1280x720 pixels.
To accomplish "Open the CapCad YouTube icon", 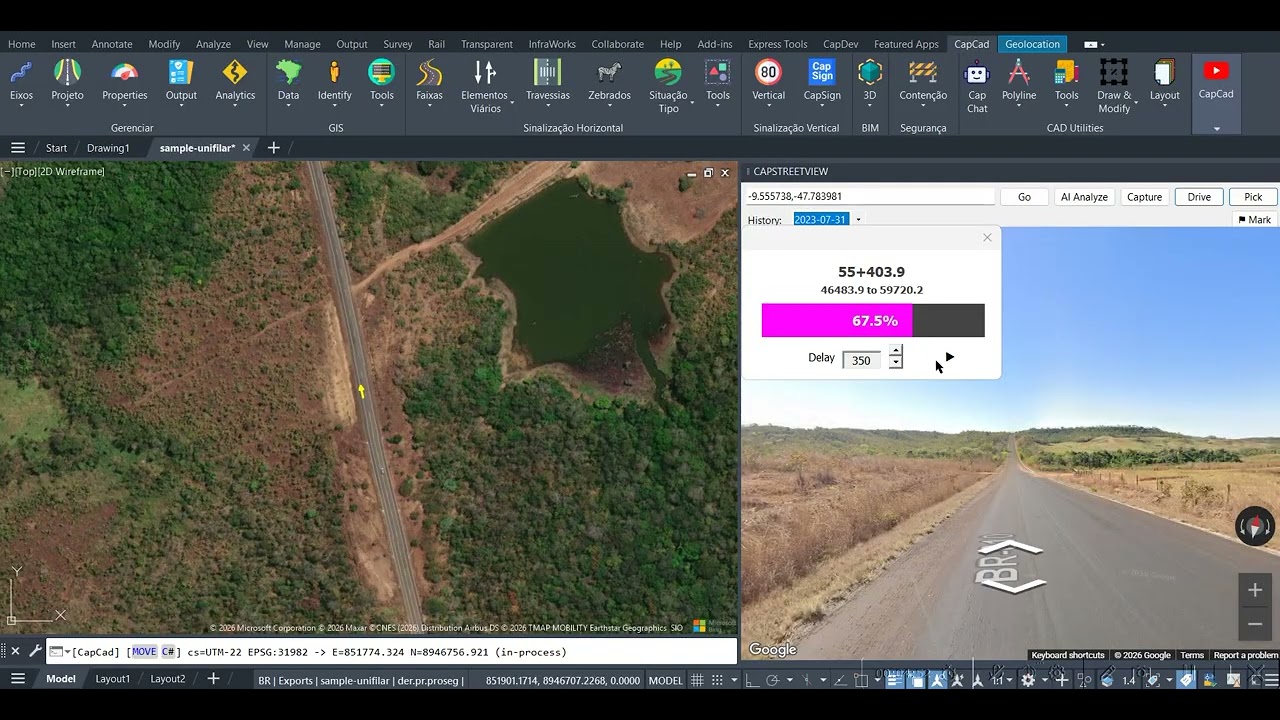I will click(1216, 71).
